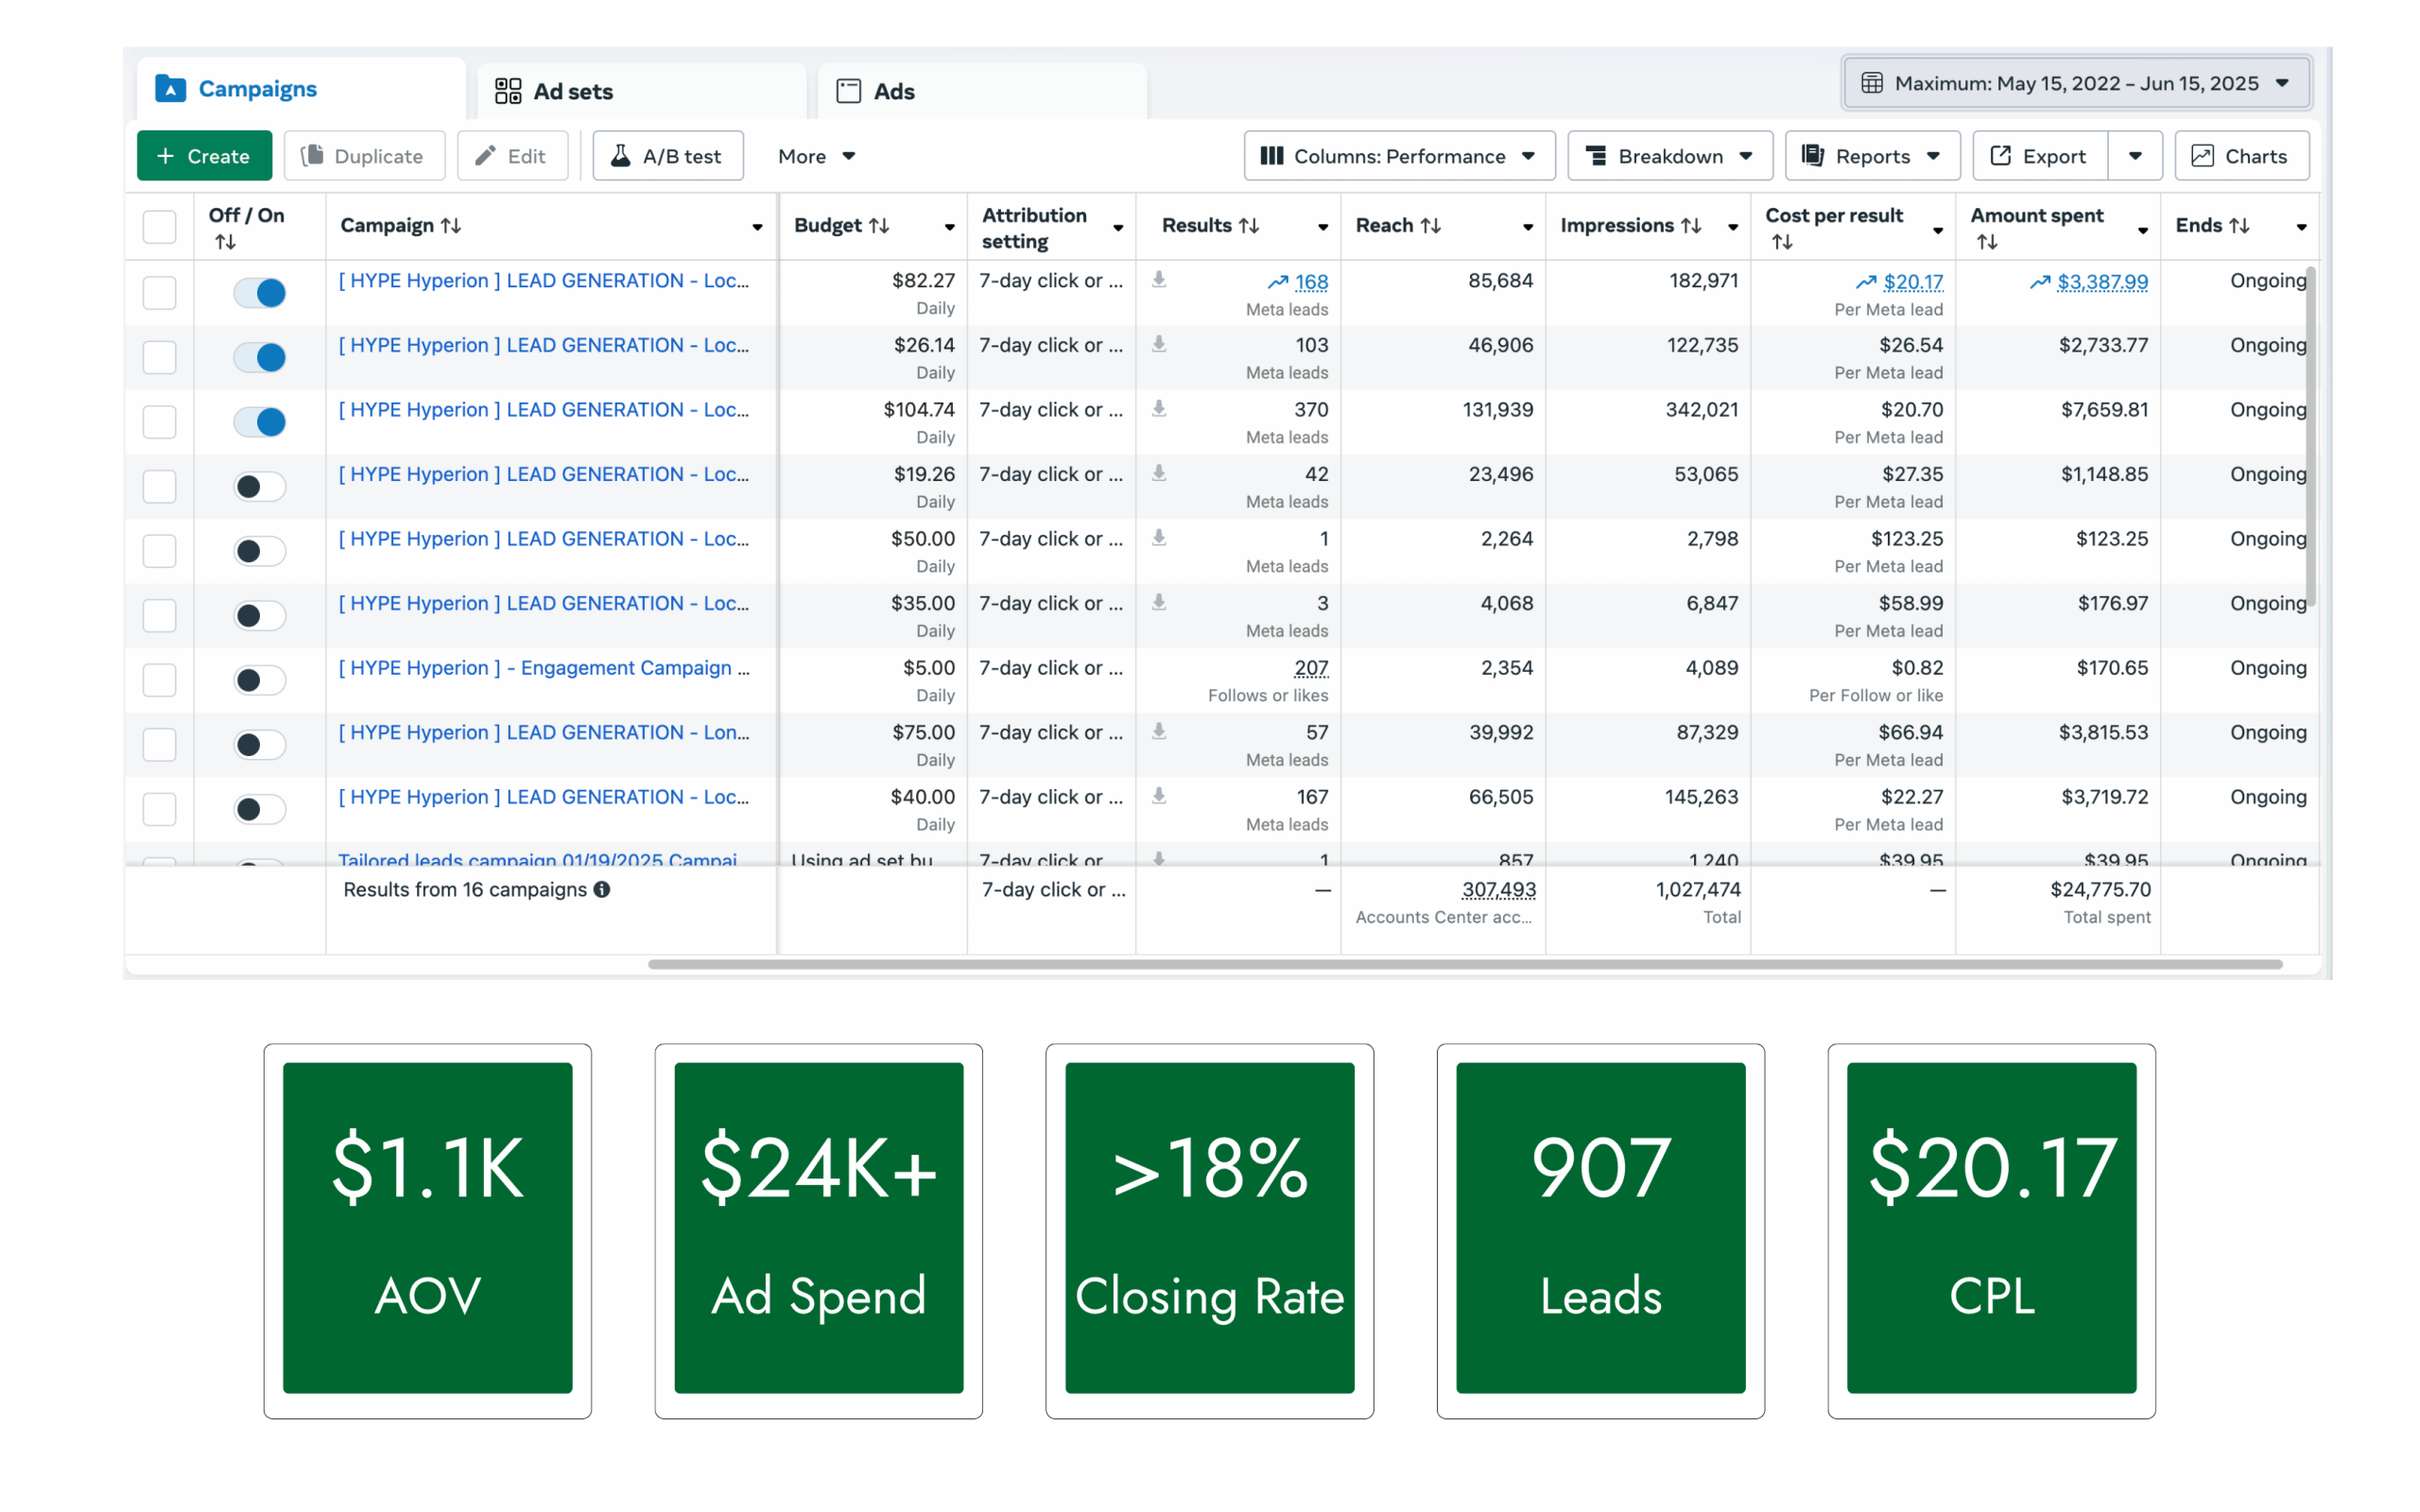
Task: Turn off the campaign with $104.74 daily budget
Action: point(260,422)
